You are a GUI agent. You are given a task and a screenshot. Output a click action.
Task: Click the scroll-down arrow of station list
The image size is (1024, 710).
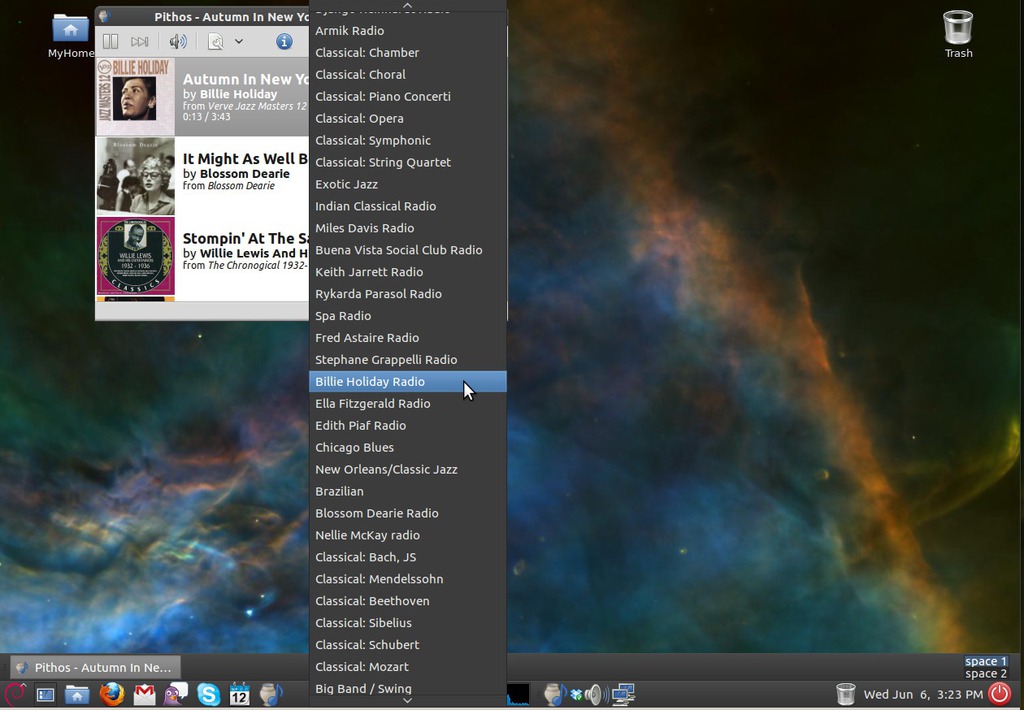click(x=408, y=701)
